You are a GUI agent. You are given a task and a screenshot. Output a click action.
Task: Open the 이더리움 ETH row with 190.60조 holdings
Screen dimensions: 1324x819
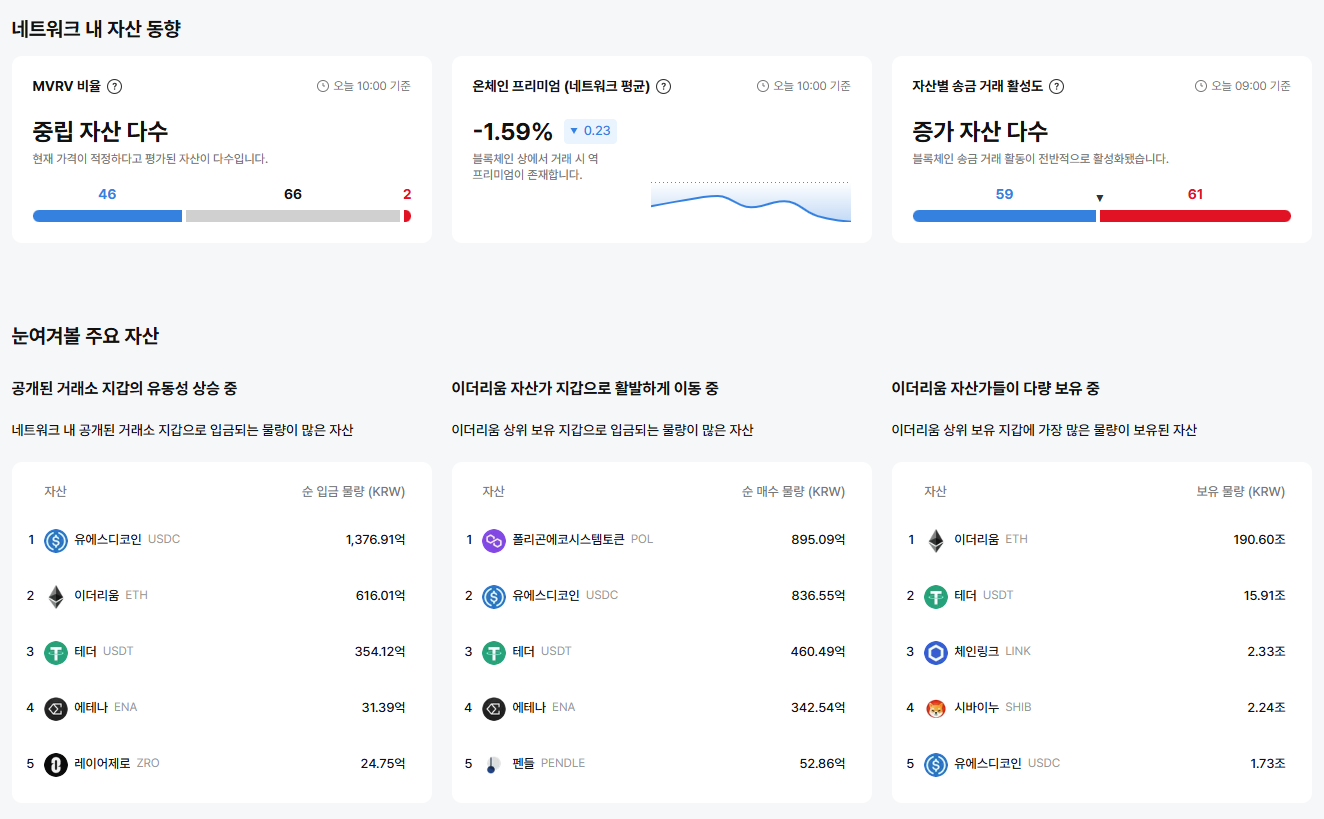[x=1100, y=540]
